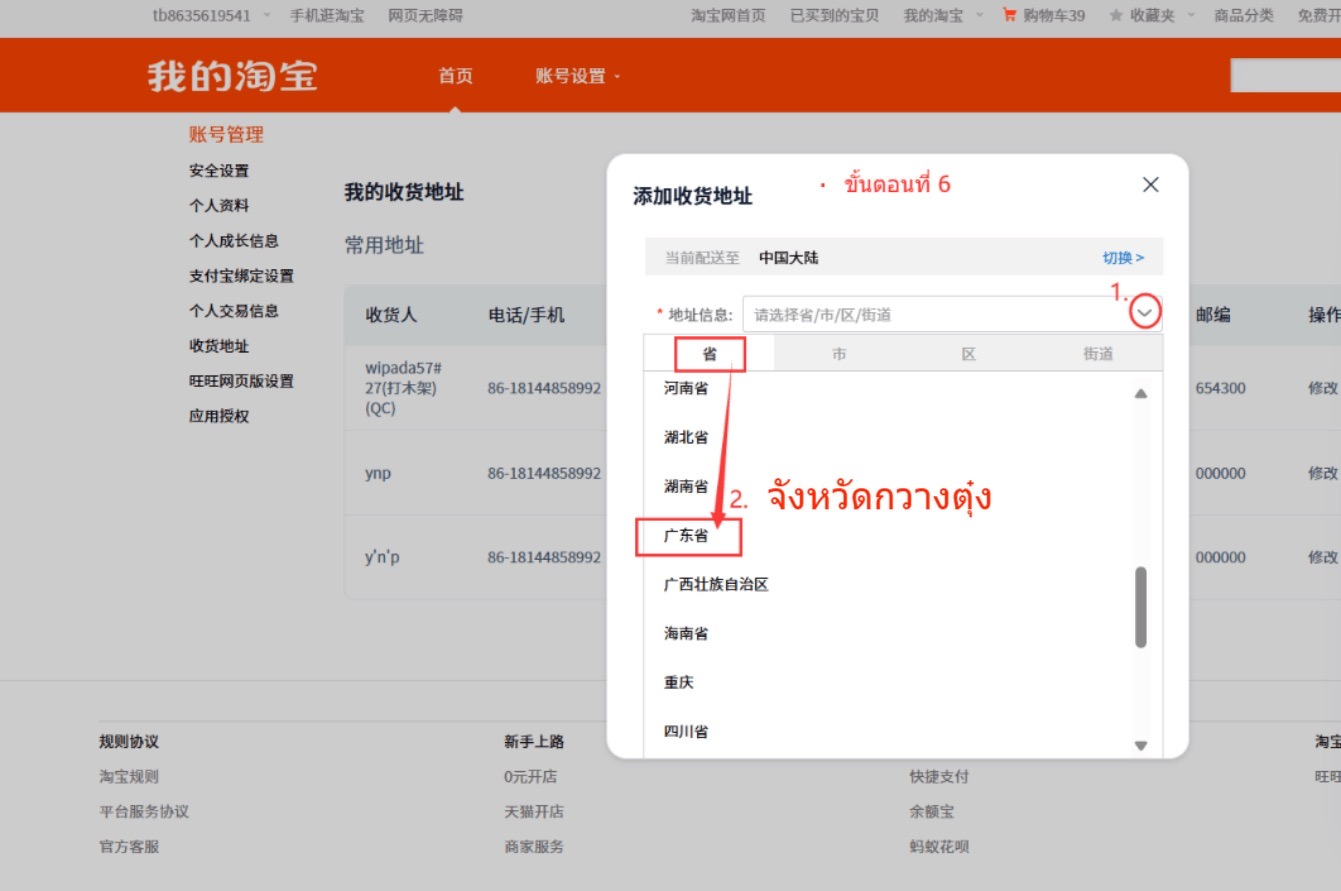This screenshot has width=1341, height=891.
Task: Open the 余额宝 footer link
Action: point(932,811)
